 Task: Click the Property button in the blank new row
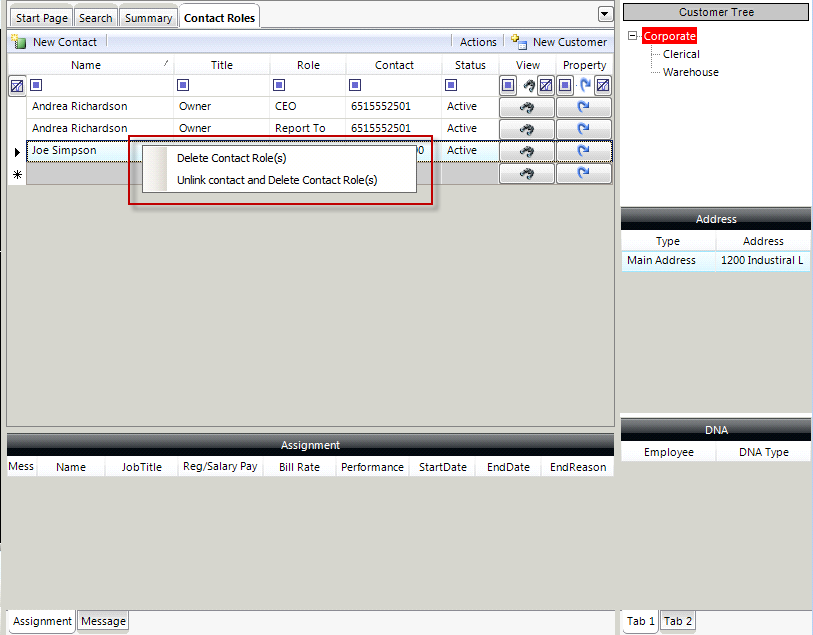584,173
